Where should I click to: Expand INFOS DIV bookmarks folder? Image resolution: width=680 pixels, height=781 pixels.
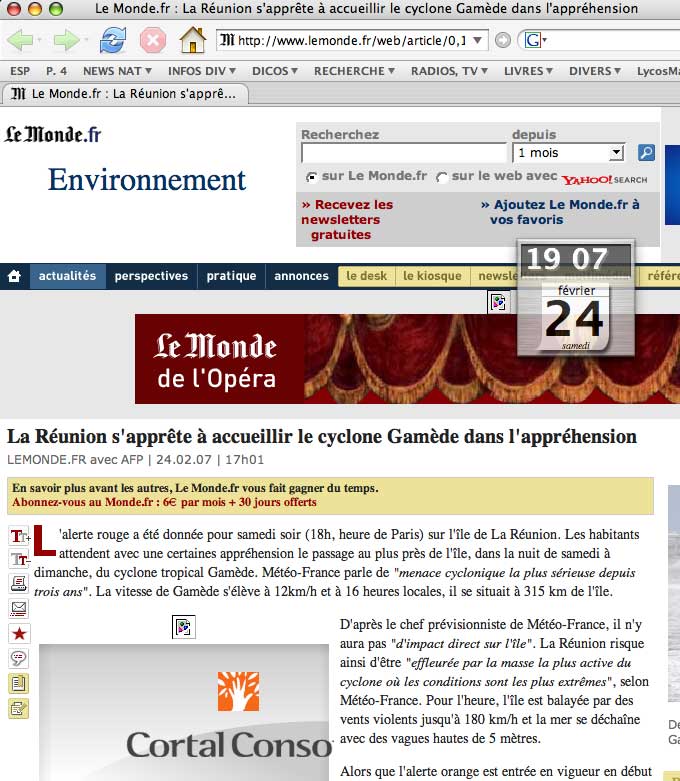(x=202, y=71)
